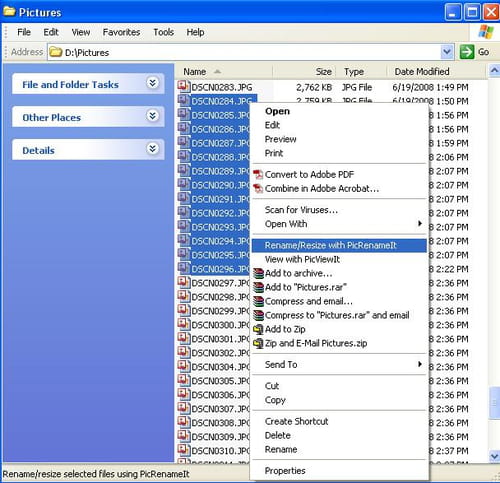500x483 pixels.
Task: Open the Open With submenu
Action: [339, 224]
